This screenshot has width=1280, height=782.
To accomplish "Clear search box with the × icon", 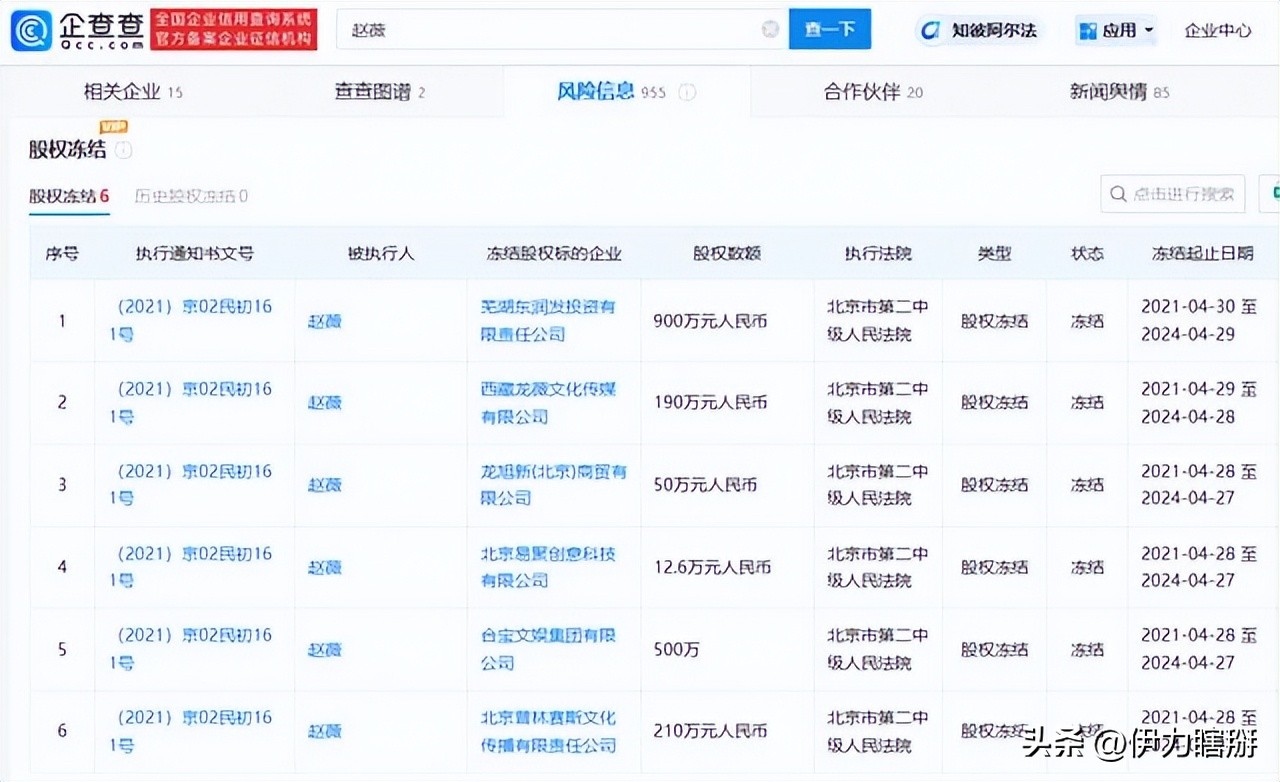I will (x=770, y=29).
